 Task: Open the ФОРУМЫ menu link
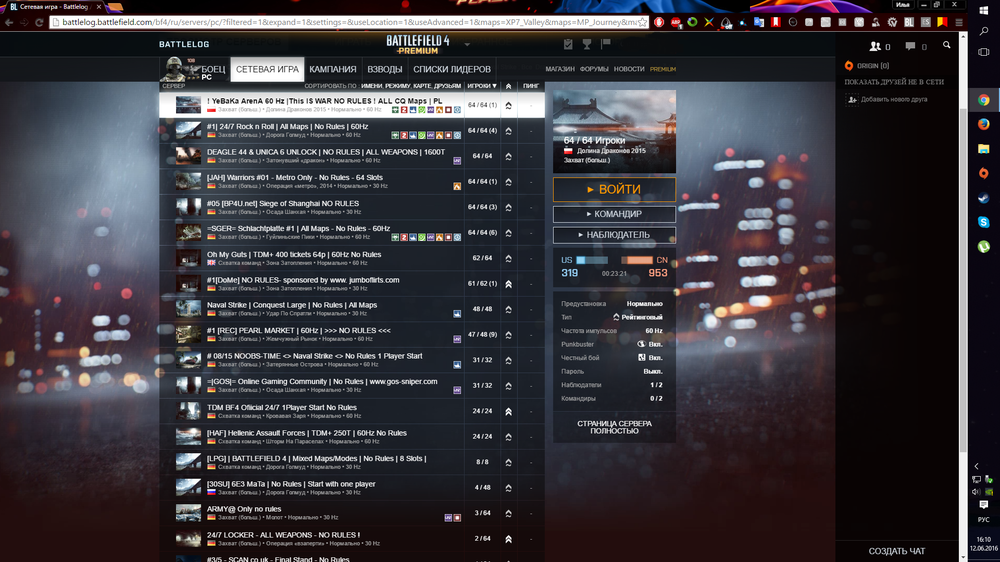[x=594, y=69]
